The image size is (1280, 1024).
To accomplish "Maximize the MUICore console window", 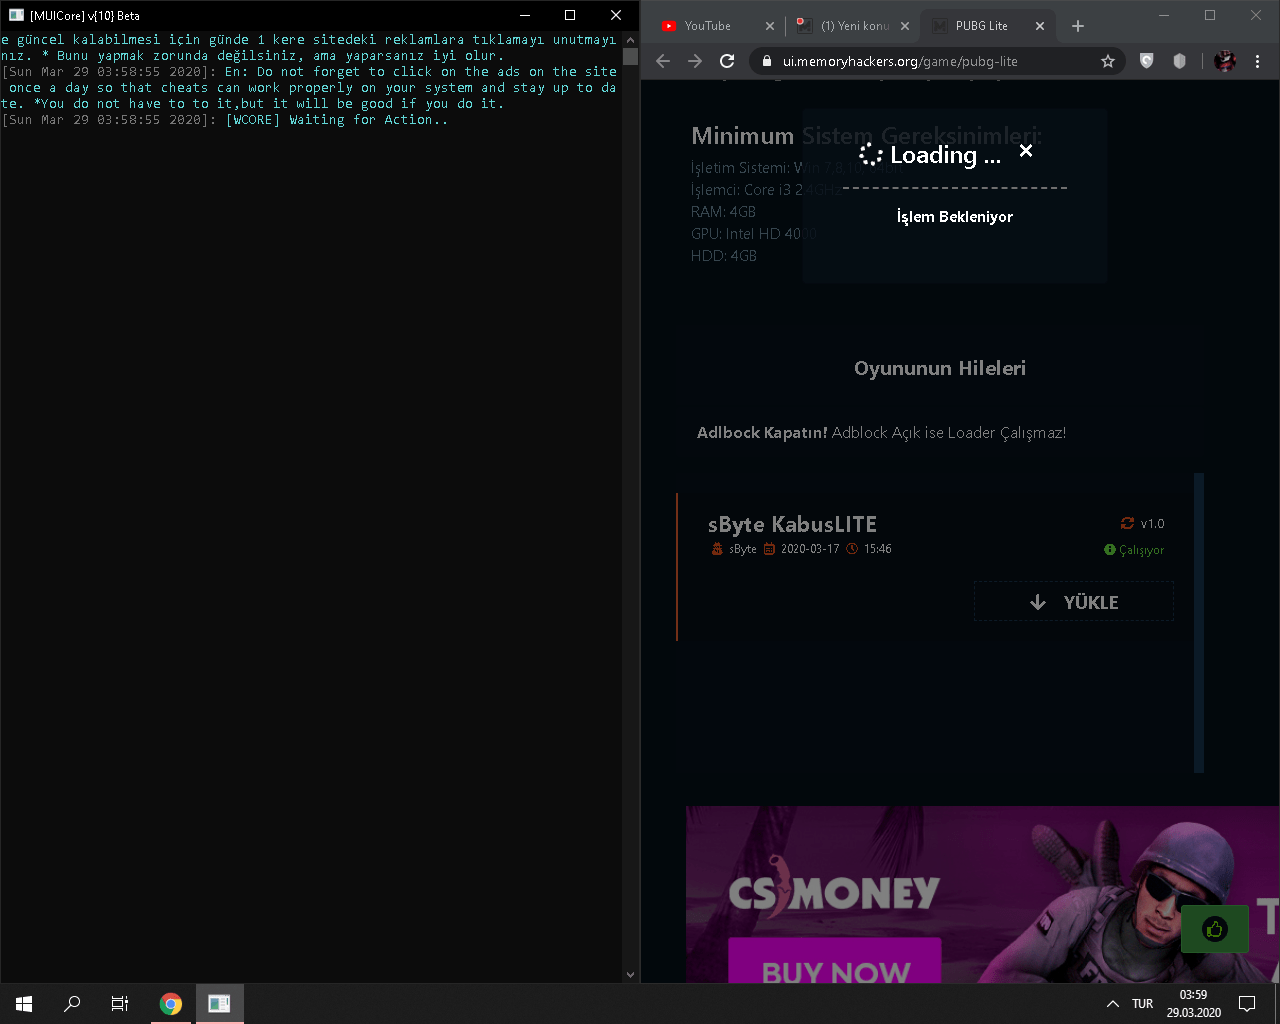I will [570, 15].
